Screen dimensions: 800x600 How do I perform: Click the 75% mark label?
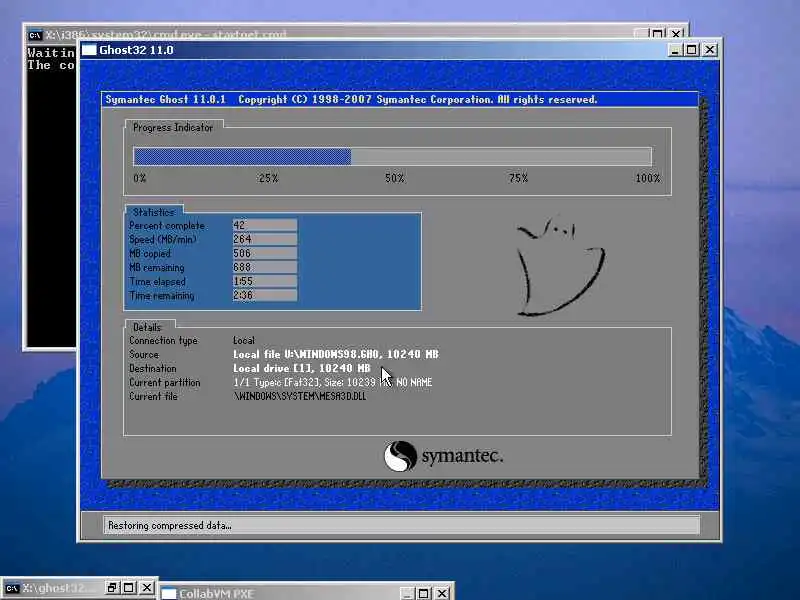coord(518,178)
